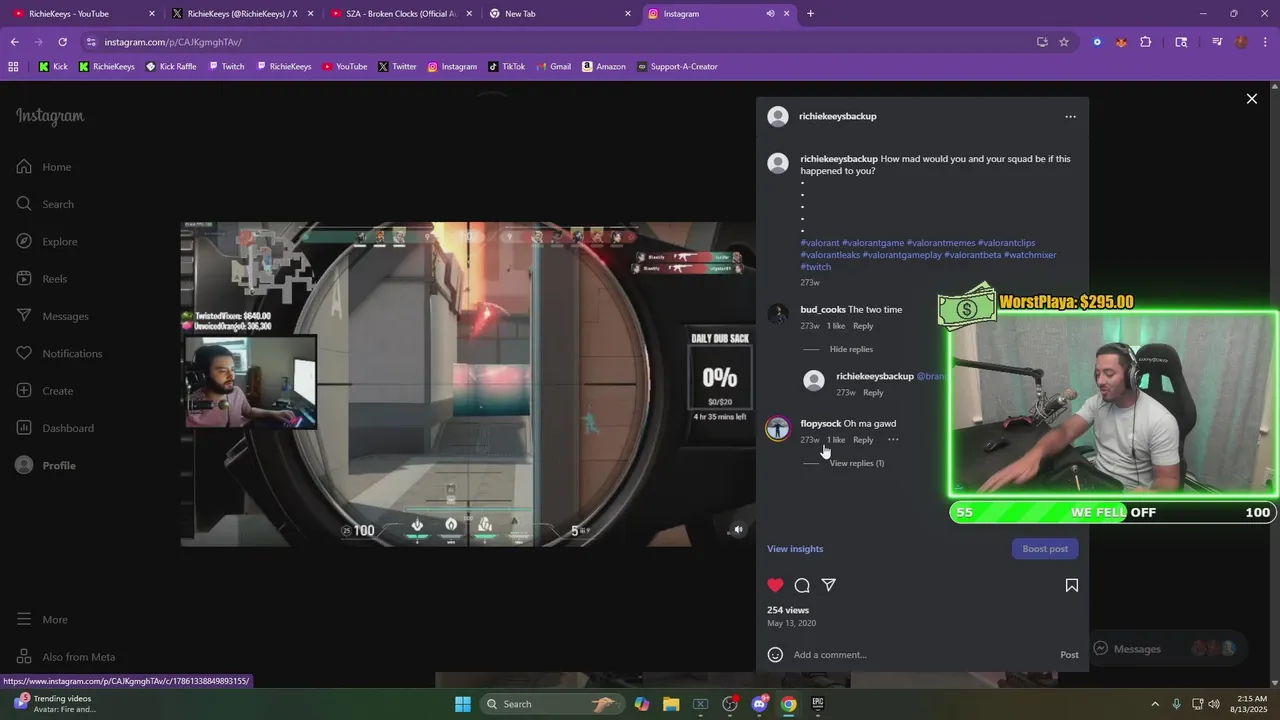Open Explore in the Instagram sidebar

pyautogui.click(x=47, y=242)
